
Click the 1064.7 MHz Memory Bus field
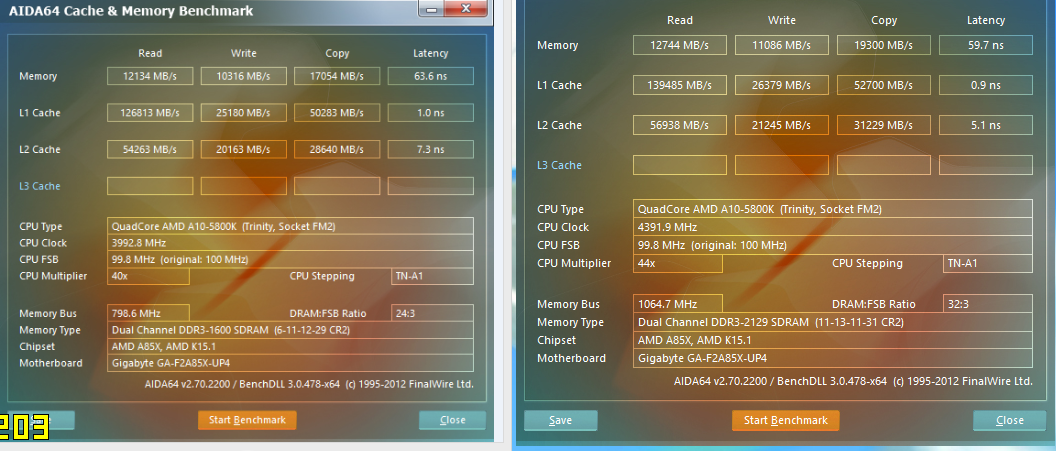(678, 304)
